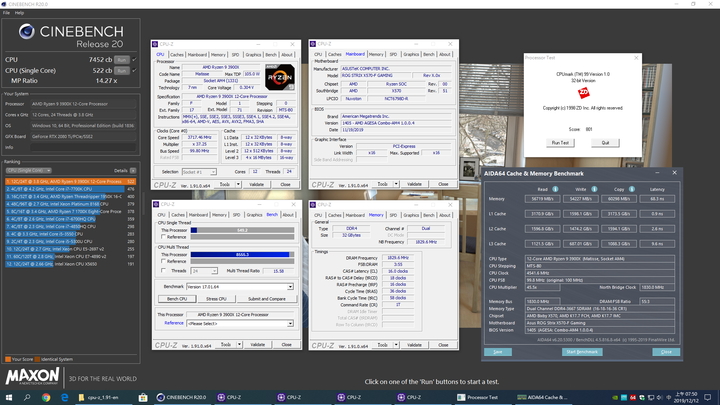Open the Help menu in Cinebench
The width and height of the screenshot is (720, 405).
pyautogui.click(x=19, y=13)
